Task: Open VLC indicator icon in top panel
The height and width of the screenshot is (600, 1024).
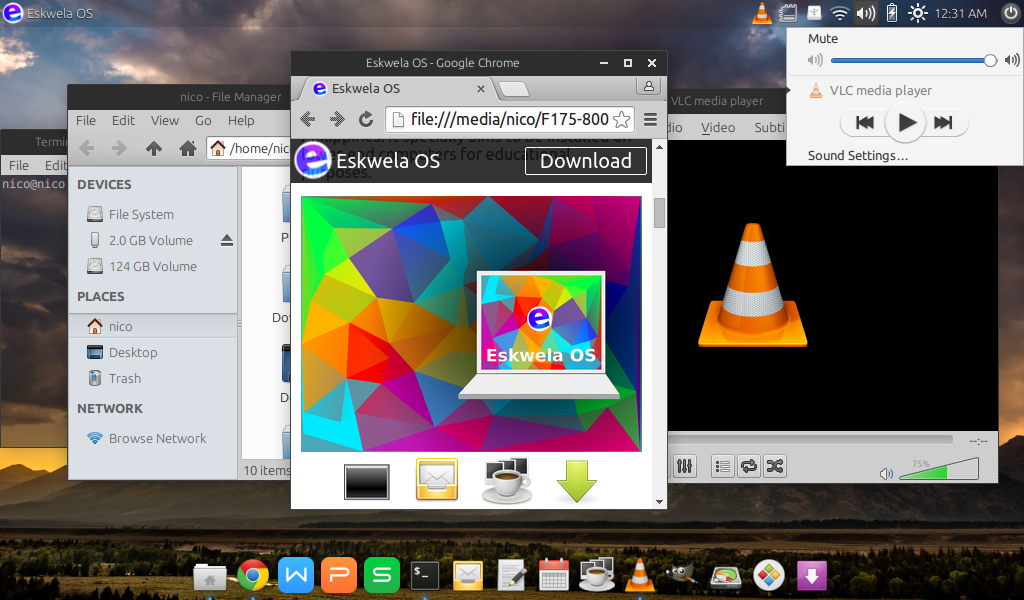Action: tap(761, 13)
